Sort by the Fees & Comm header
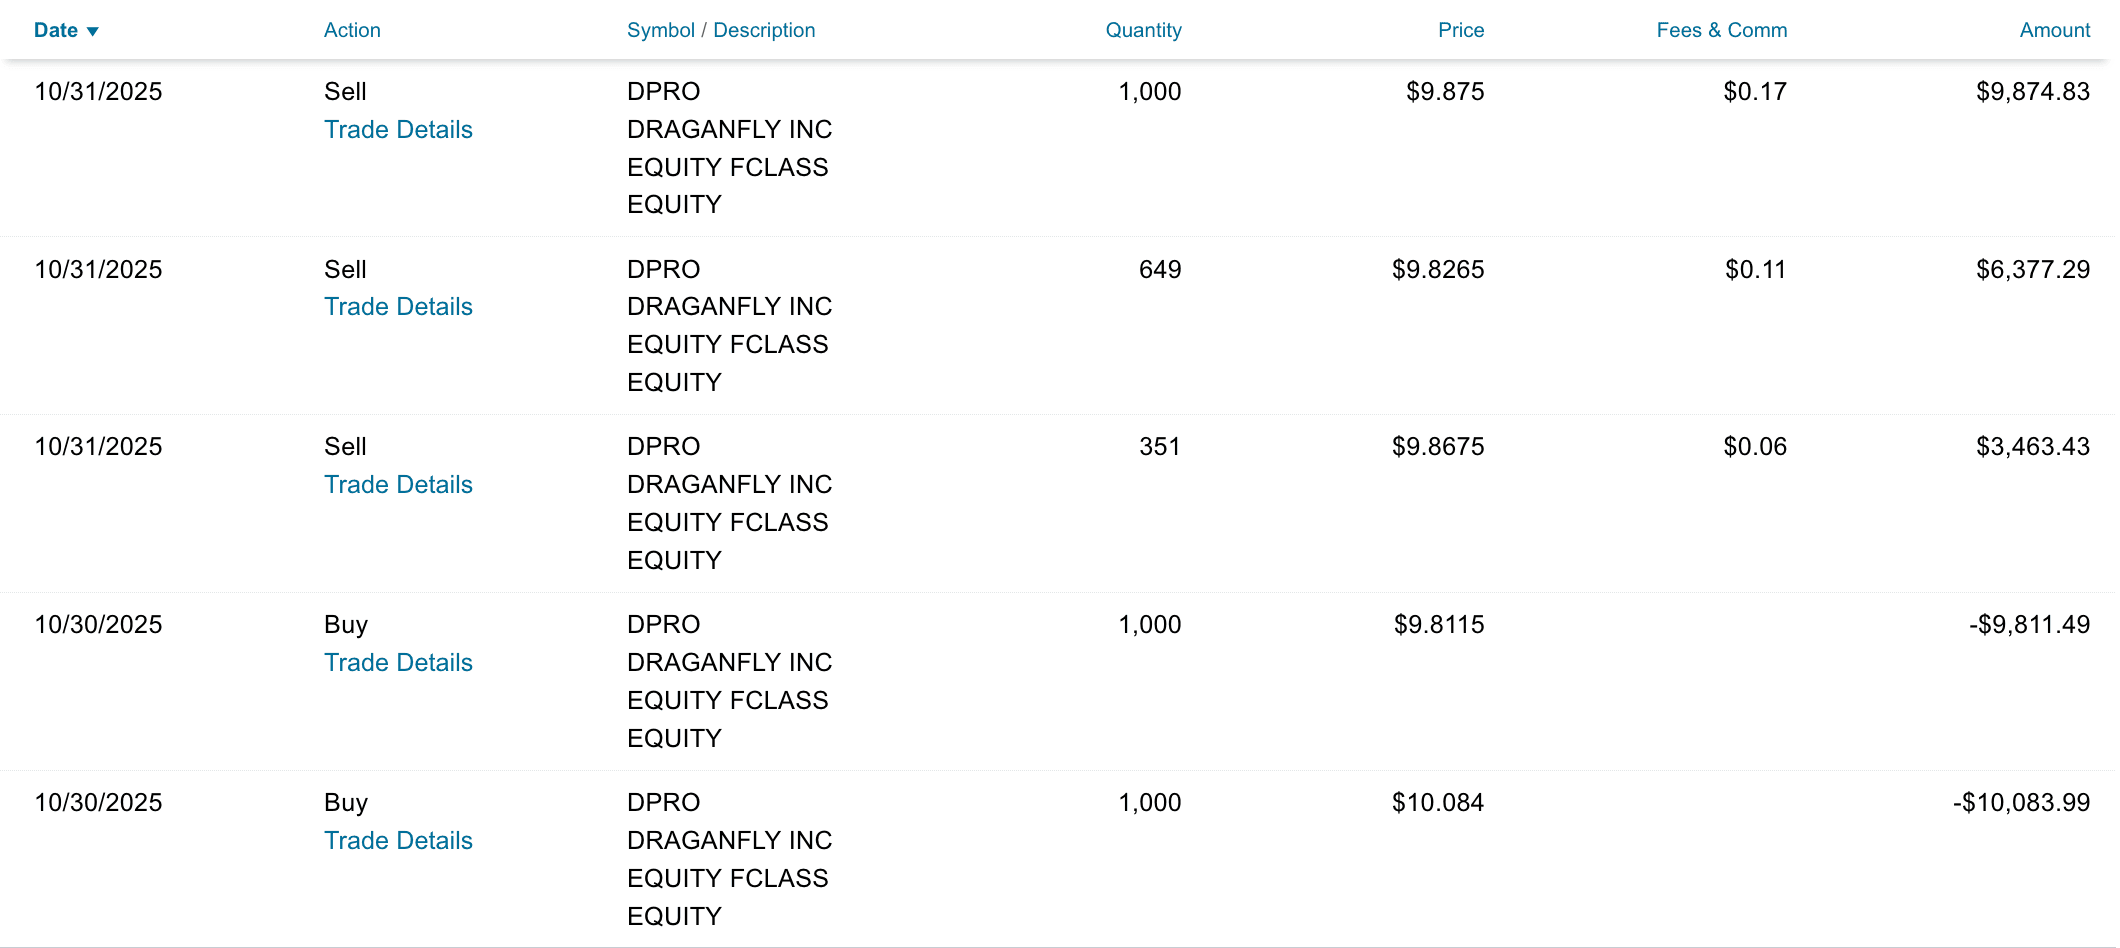Image resolution: width=2120 pixels, height=948 pixels. (1721, 31)
